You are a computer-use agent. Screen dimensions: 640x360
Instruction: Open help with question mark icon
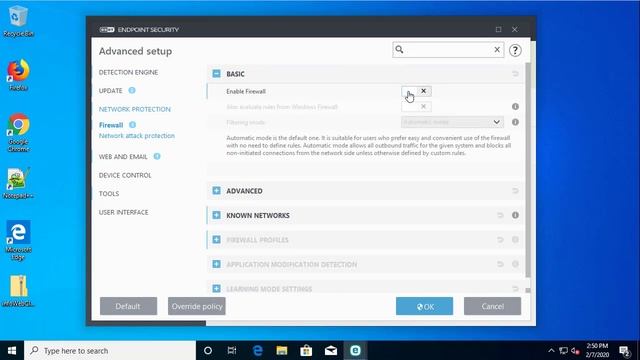(515, 50)
